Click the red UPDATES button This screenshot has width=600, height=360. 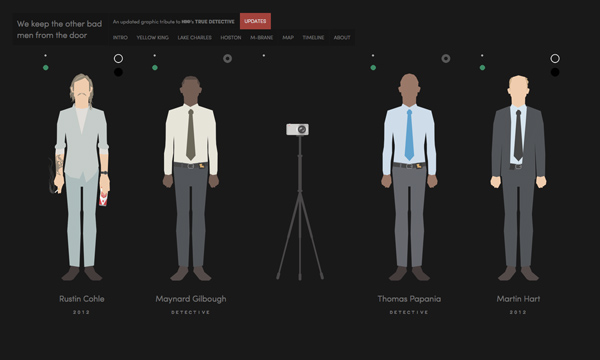255,21
